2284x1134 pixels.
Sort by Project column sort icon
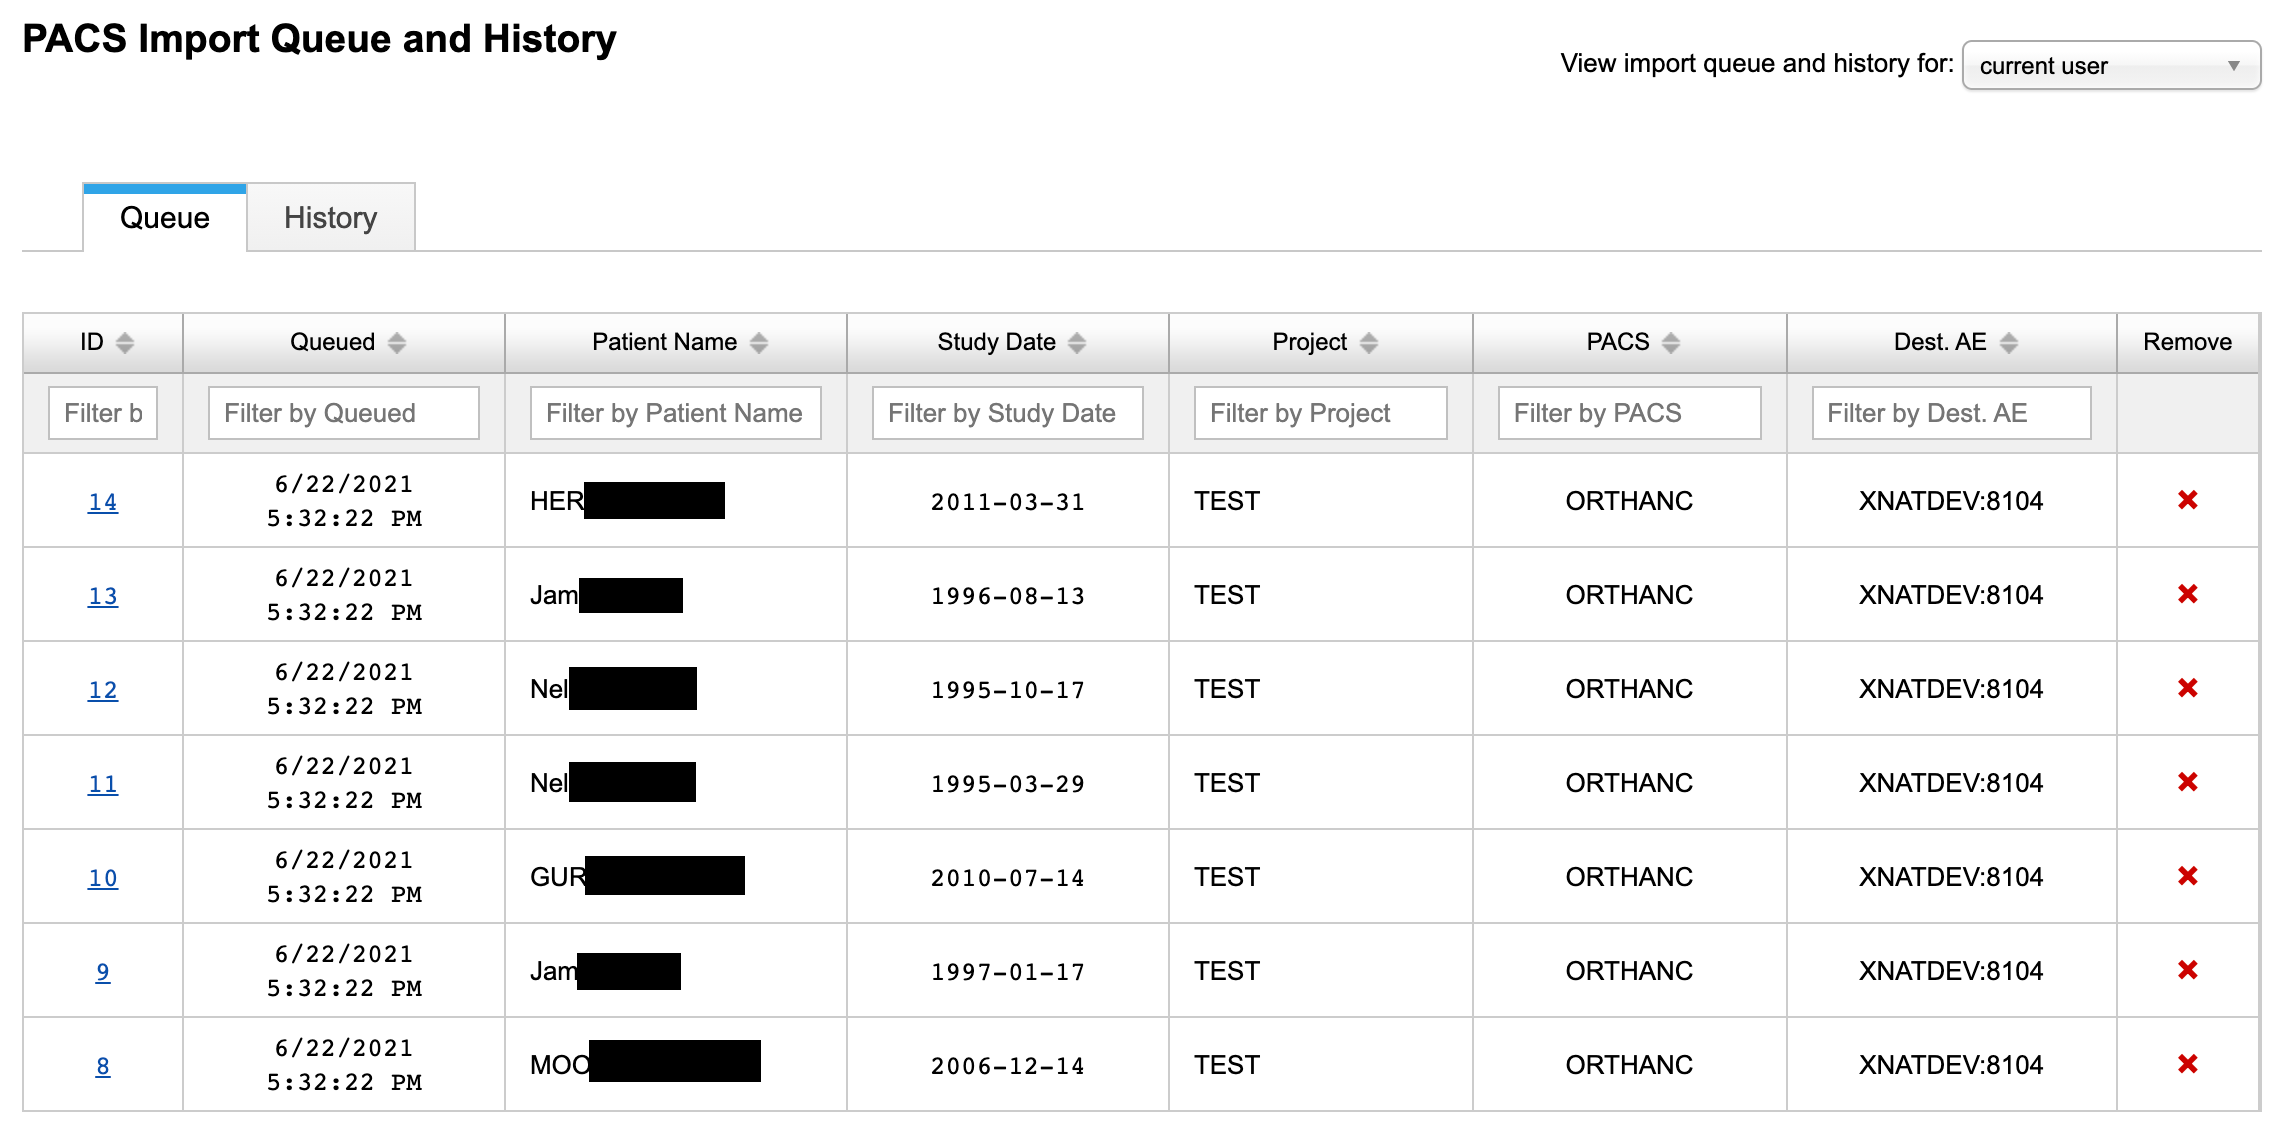pos(1369,343)
